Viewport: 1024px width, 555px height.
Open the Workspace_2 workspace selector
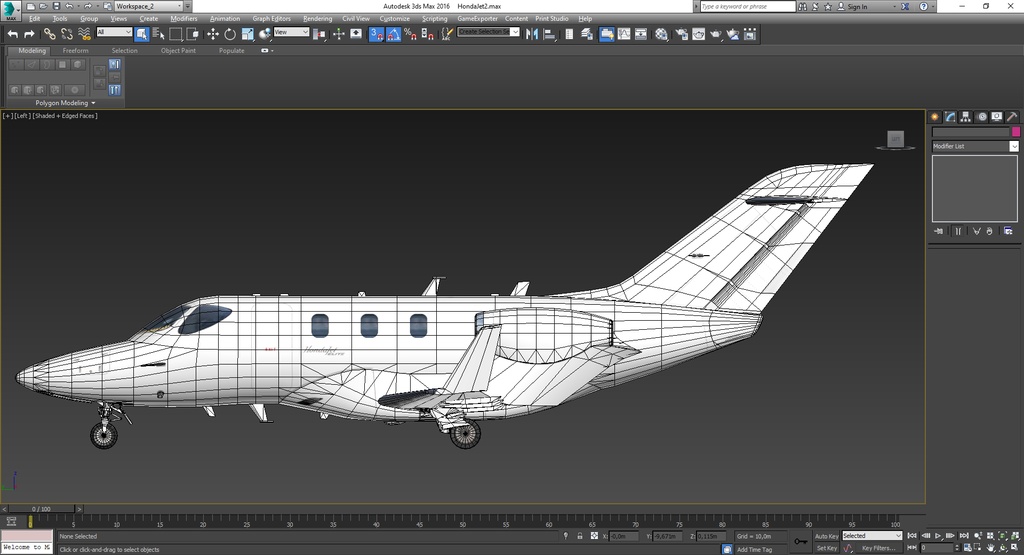point(149,6)
